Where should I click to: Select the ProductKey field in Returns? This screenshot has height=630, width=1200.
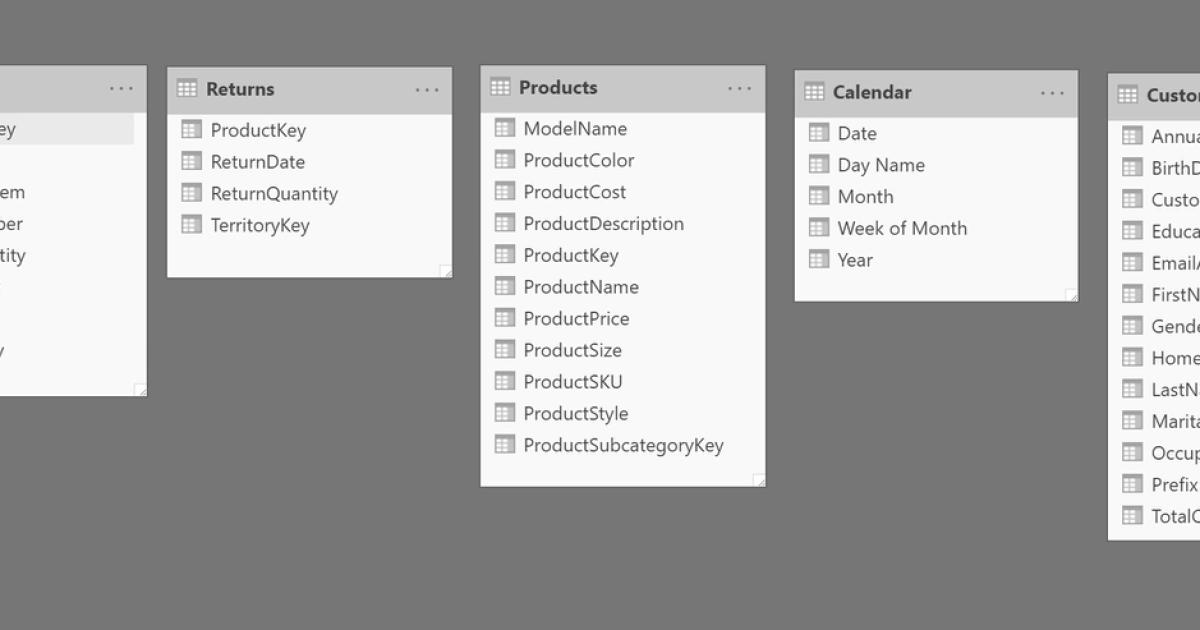click(258, 130)
